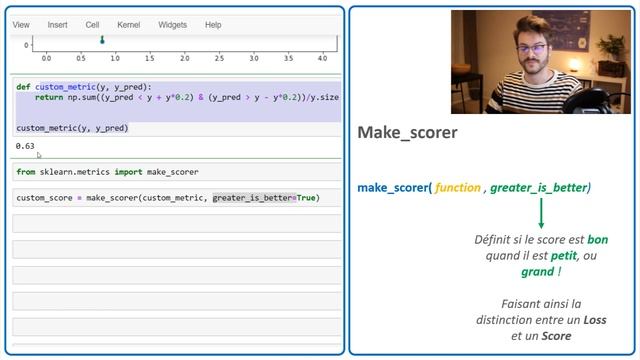Click the sklearn.metrics import cell
Screen dimensions: 640x360
coord(177,172)
